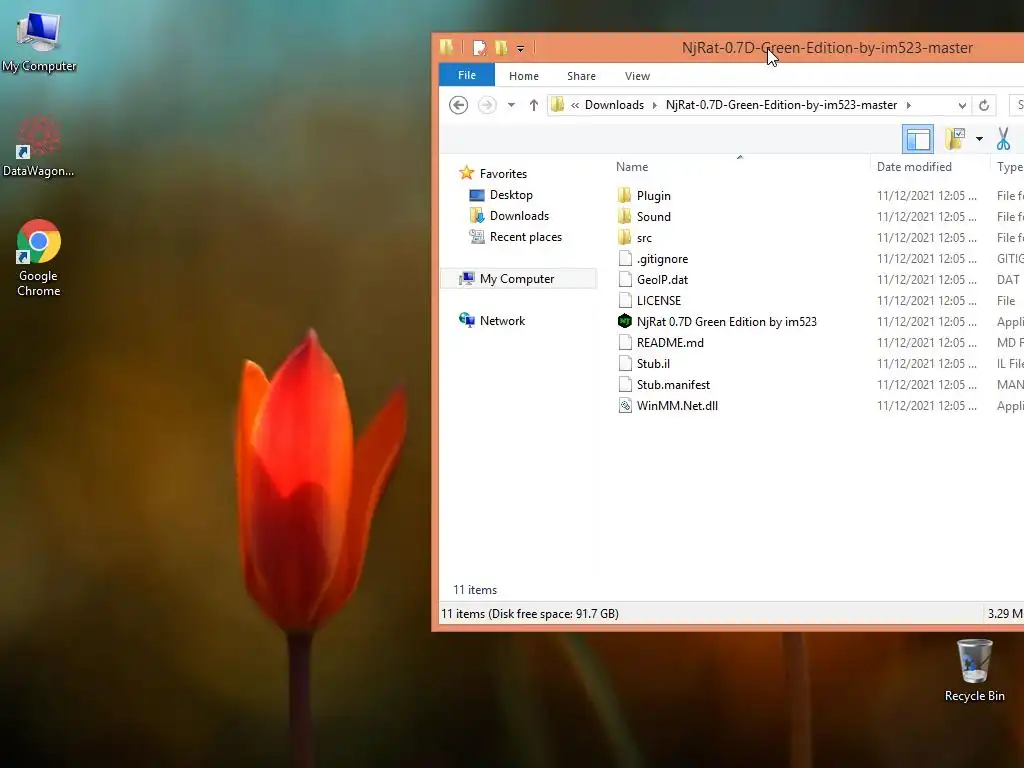Click the Favorites star icon
The height and width of the screenshot is (768, 1024).
(466, 173)
